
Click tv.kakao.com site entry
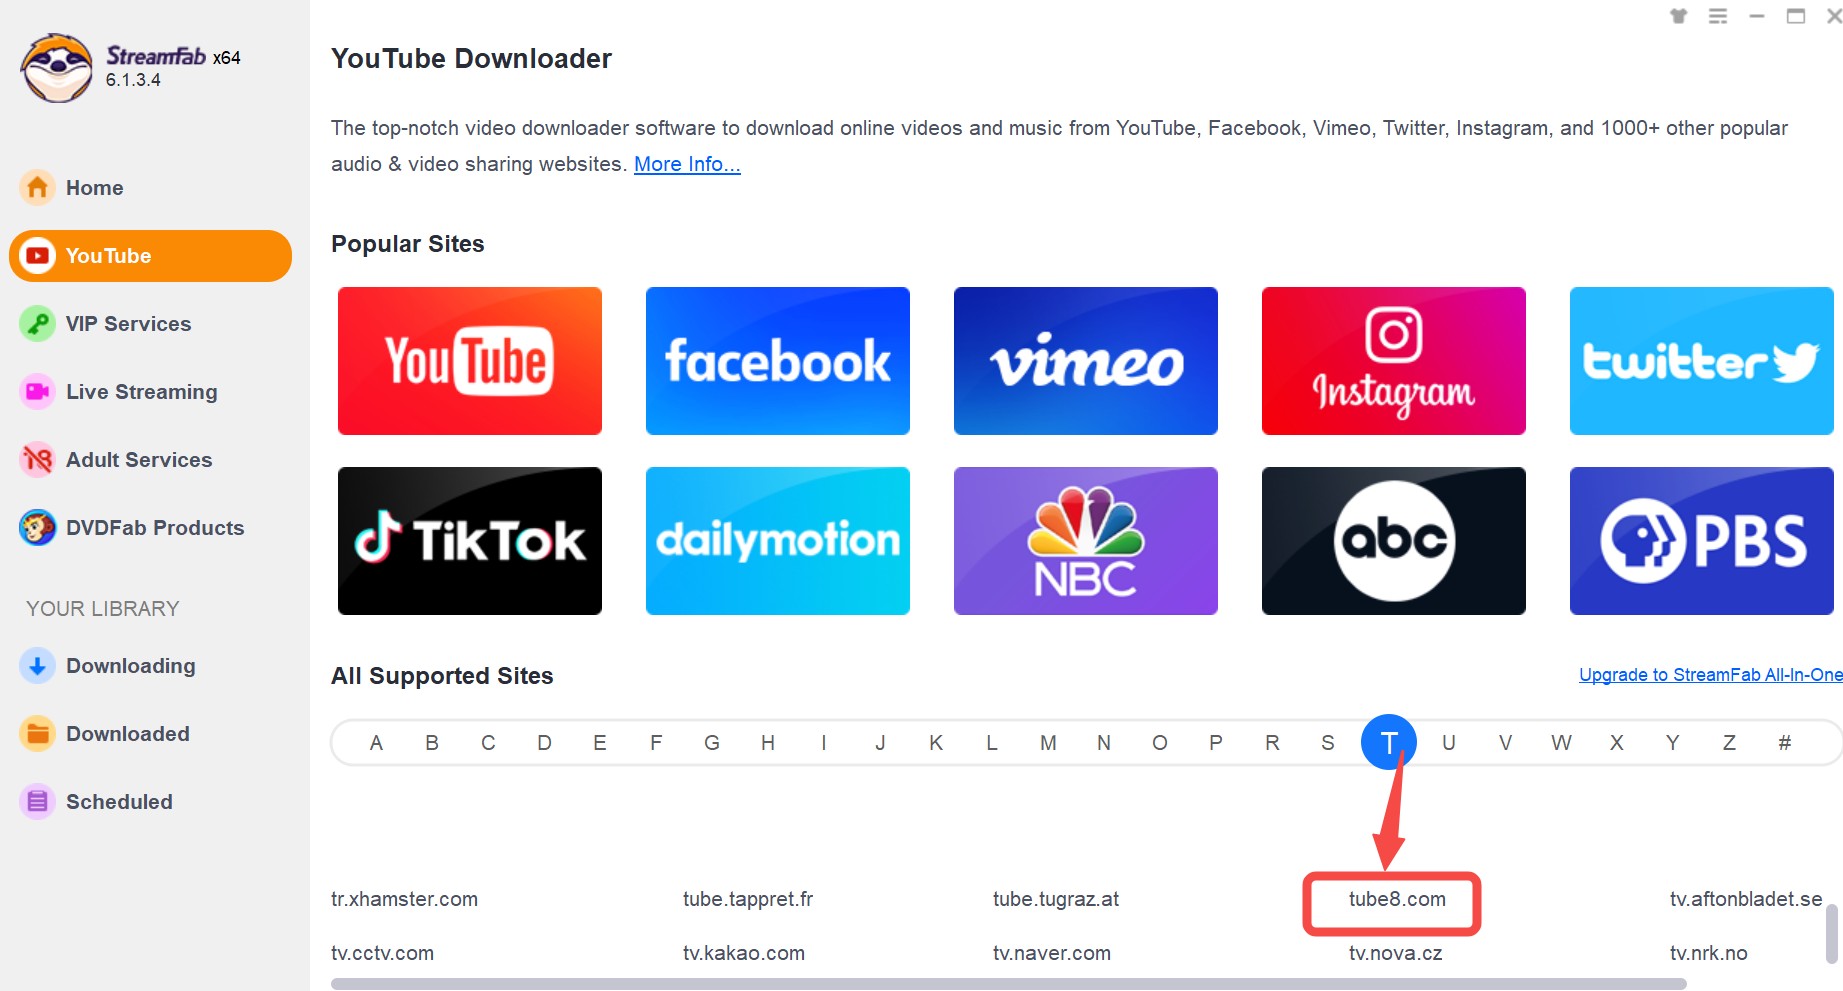coord(744,953)
